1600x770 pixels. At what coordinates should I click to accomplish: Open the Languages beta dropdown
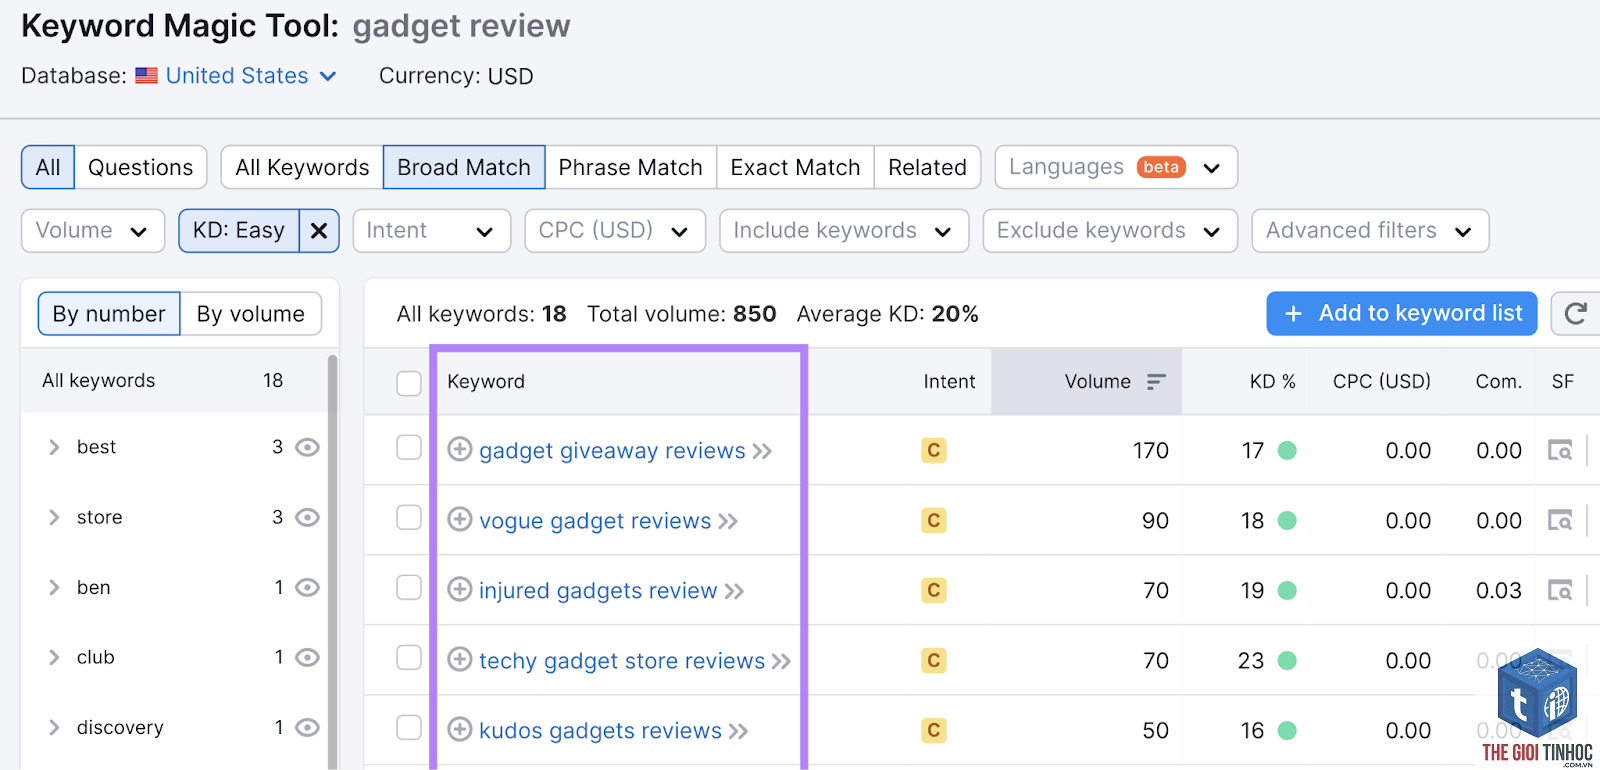(1116, 167)
